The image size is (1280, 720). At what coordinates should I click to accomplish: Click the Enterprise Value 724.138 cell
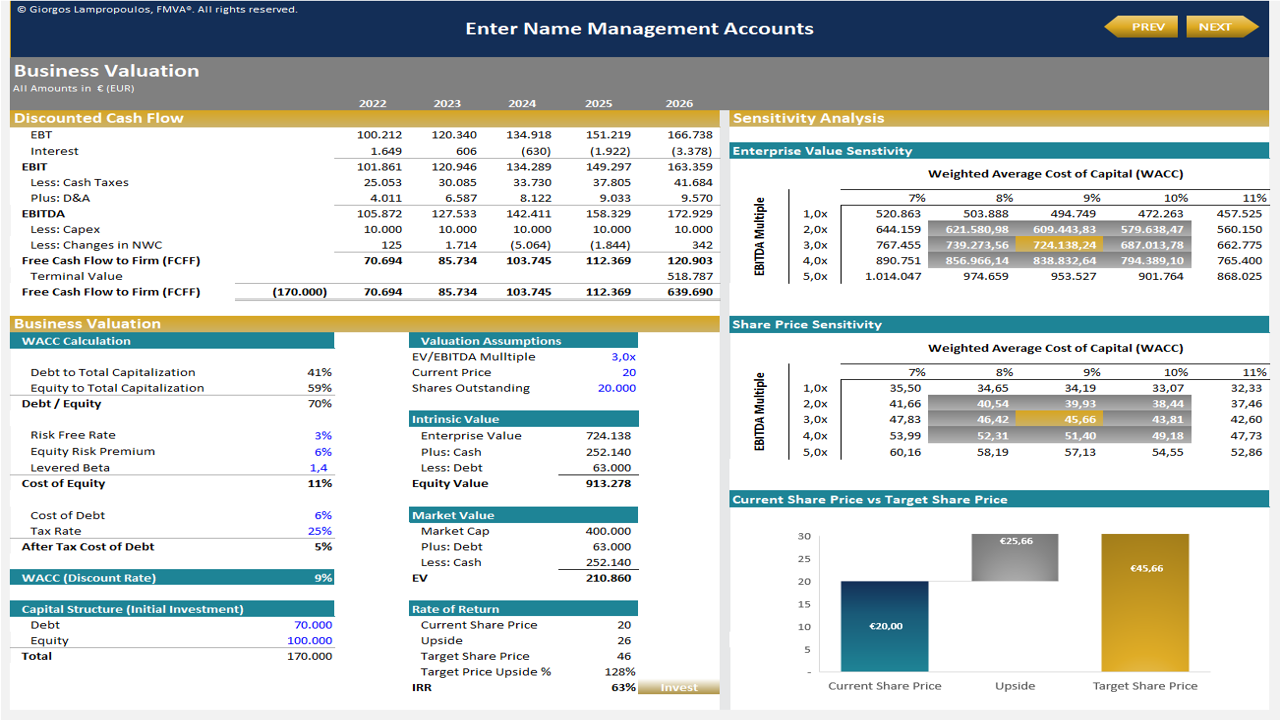(608, 436)
